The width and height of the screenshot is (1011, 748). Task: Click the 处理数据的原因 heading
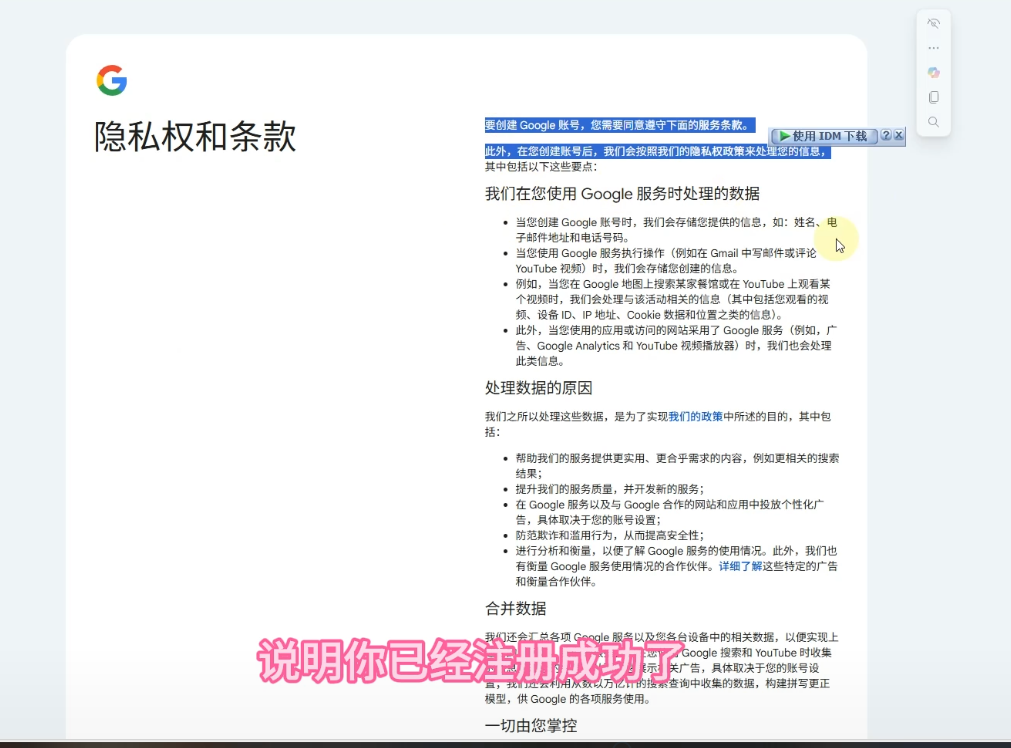(x=538, y=388)
